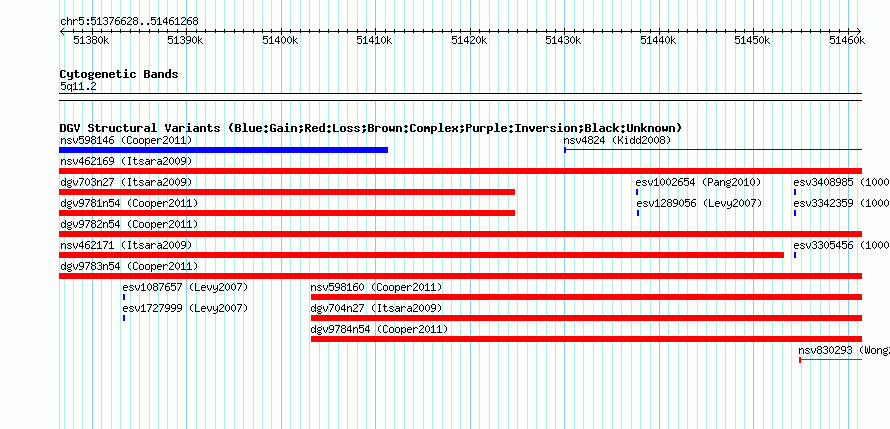Viewport: 890px width, 429px height.
Task: Click the 51420k ruler label
Action: (x=469, y=40)
